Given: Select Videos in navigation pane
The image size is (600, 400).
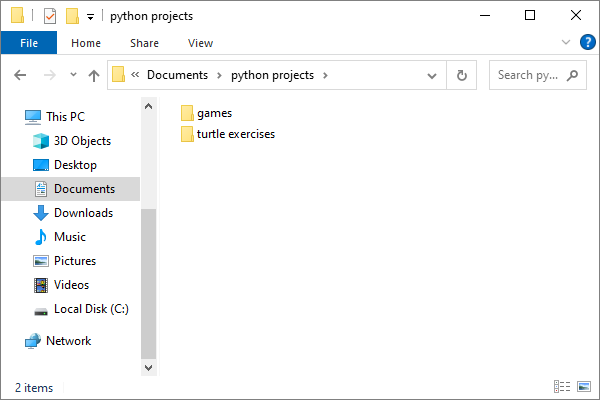Looking at the screenshot, I should 71,285.
